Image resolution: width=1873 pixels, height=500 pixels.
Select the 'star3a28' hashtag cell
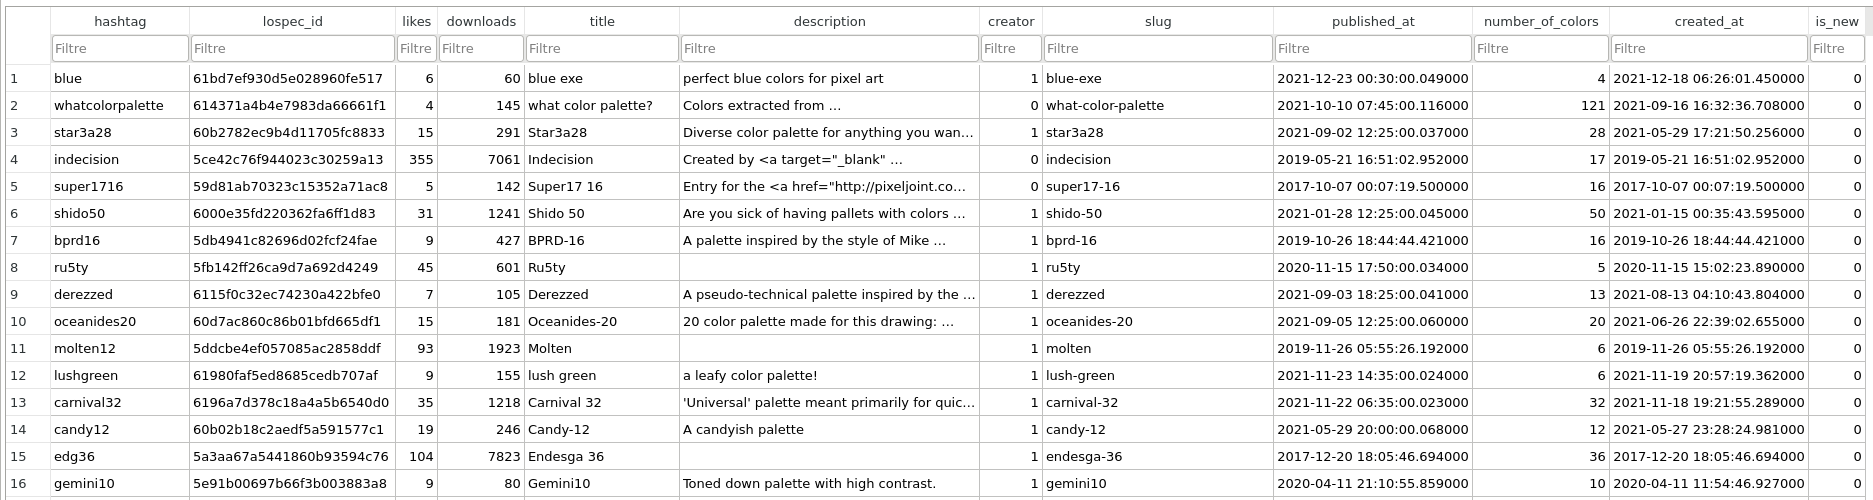[x=120, y=132]
